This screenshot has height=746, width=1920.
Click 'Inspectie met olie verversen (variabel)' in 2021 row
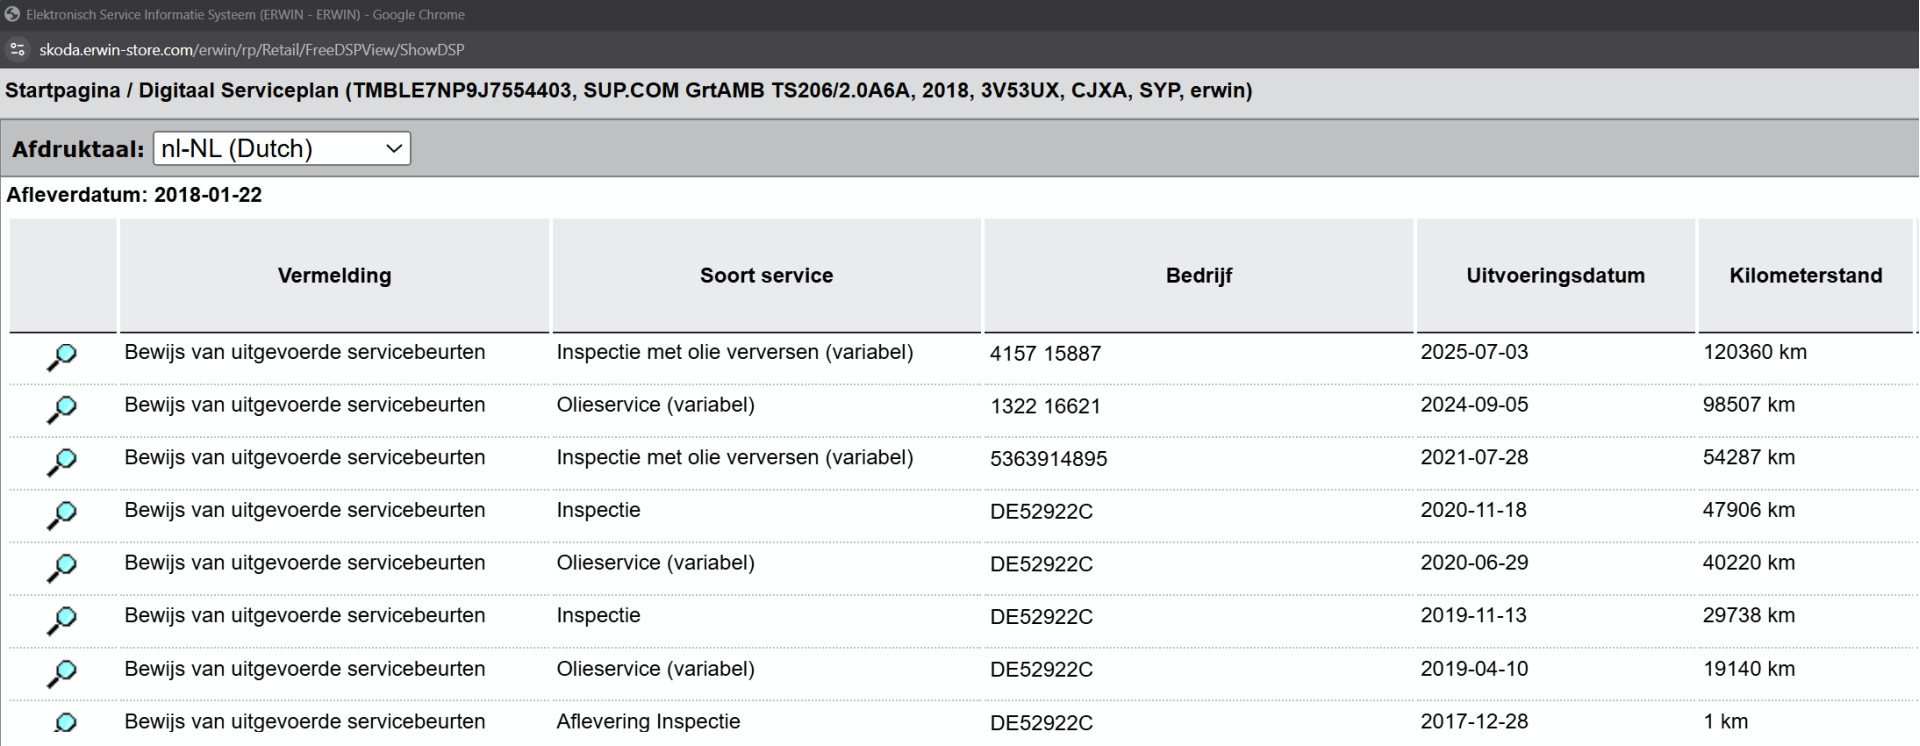pyautogui.click(x=735, y=457)
